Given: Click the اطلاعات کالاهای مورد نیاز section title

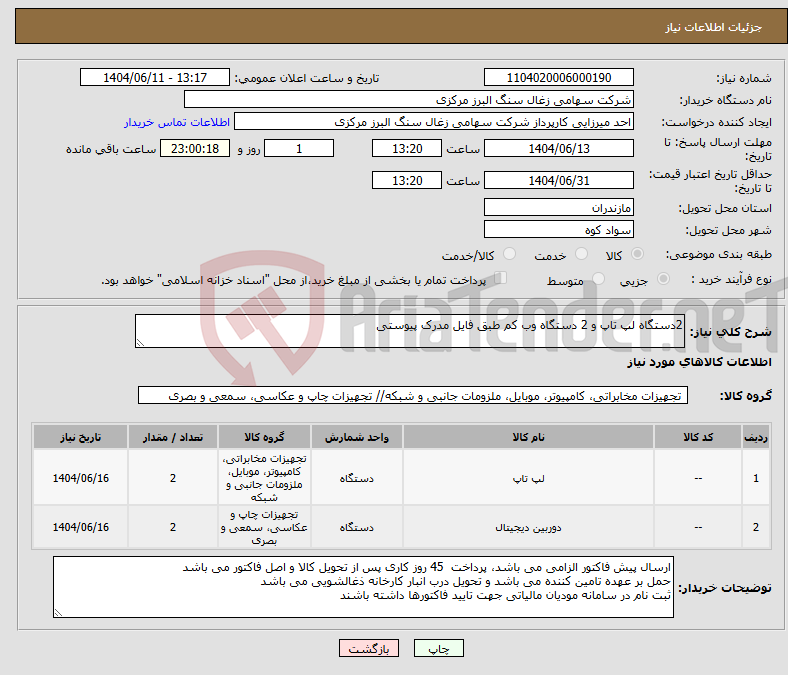Looking at the screenshot, I should [x=699, y=362].
